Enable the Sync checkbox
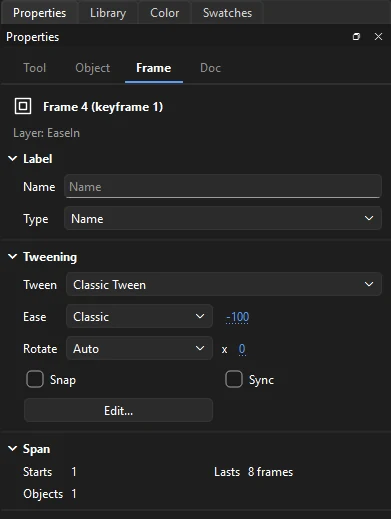This screenshot has height=519, width=391. coord(234,379)
